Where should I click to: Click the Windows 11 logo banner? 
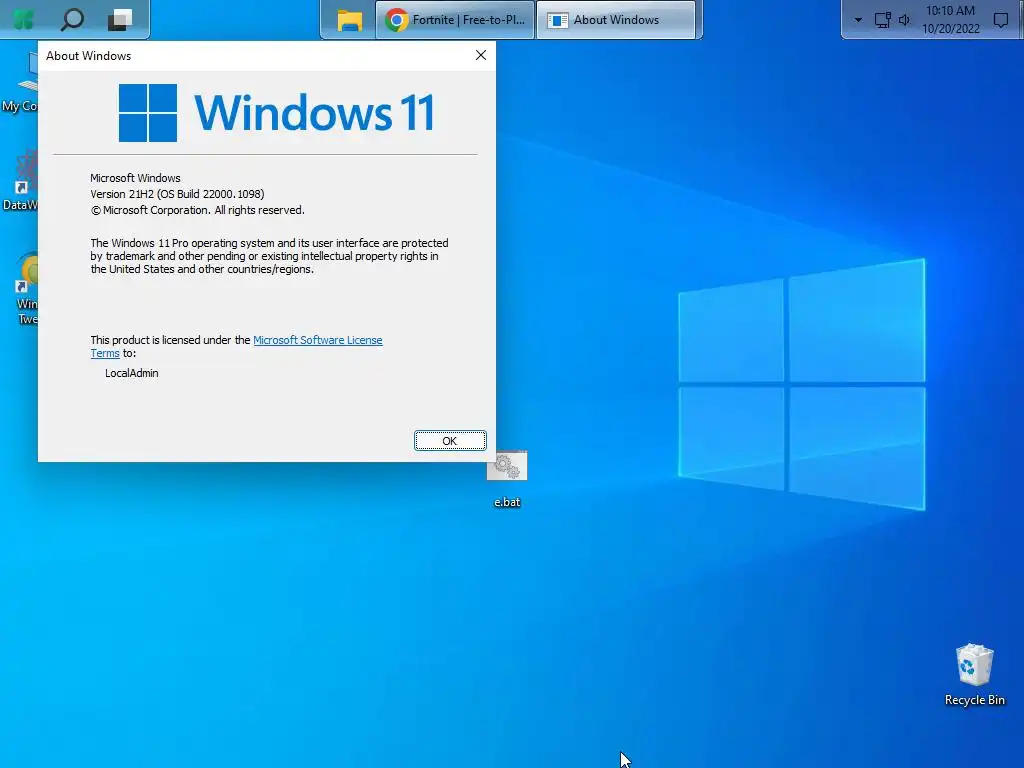(x=276, y=112)
